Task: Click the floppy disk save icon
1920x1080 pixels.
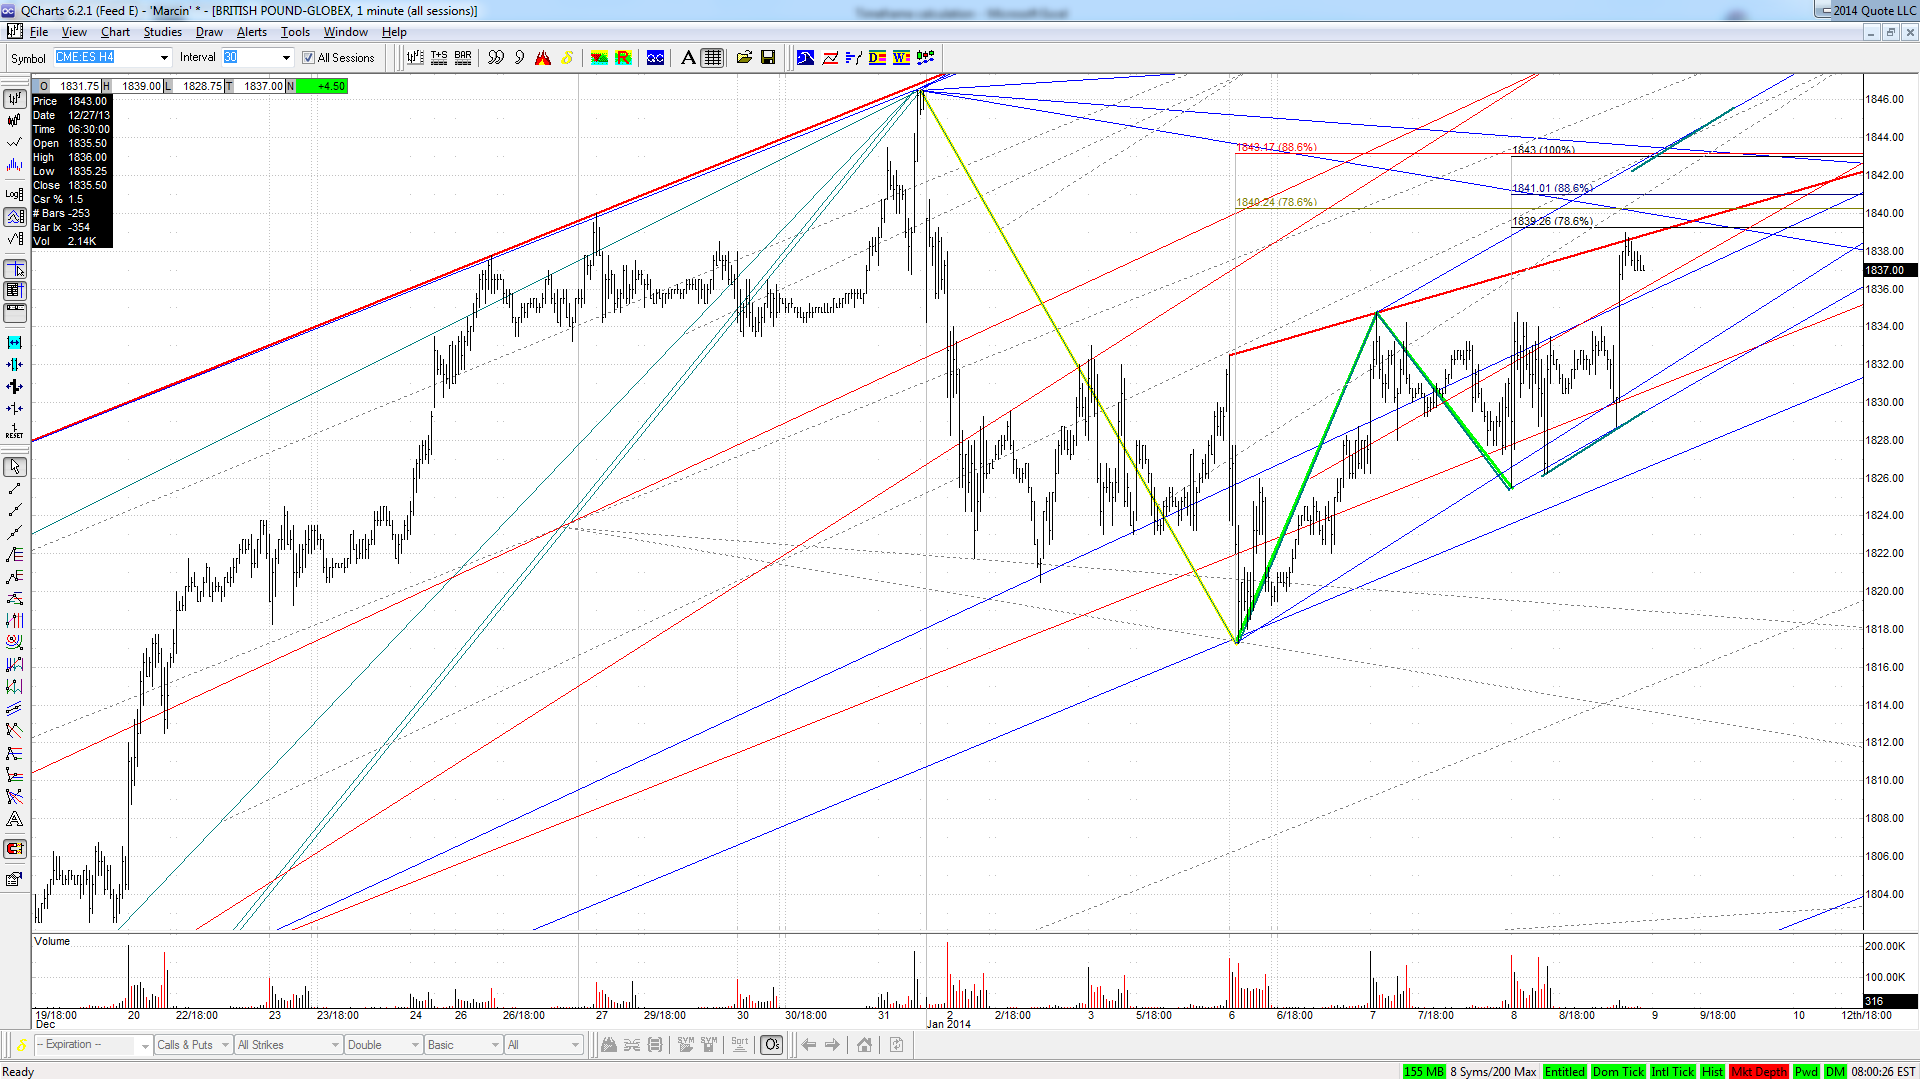Action: 768,58
